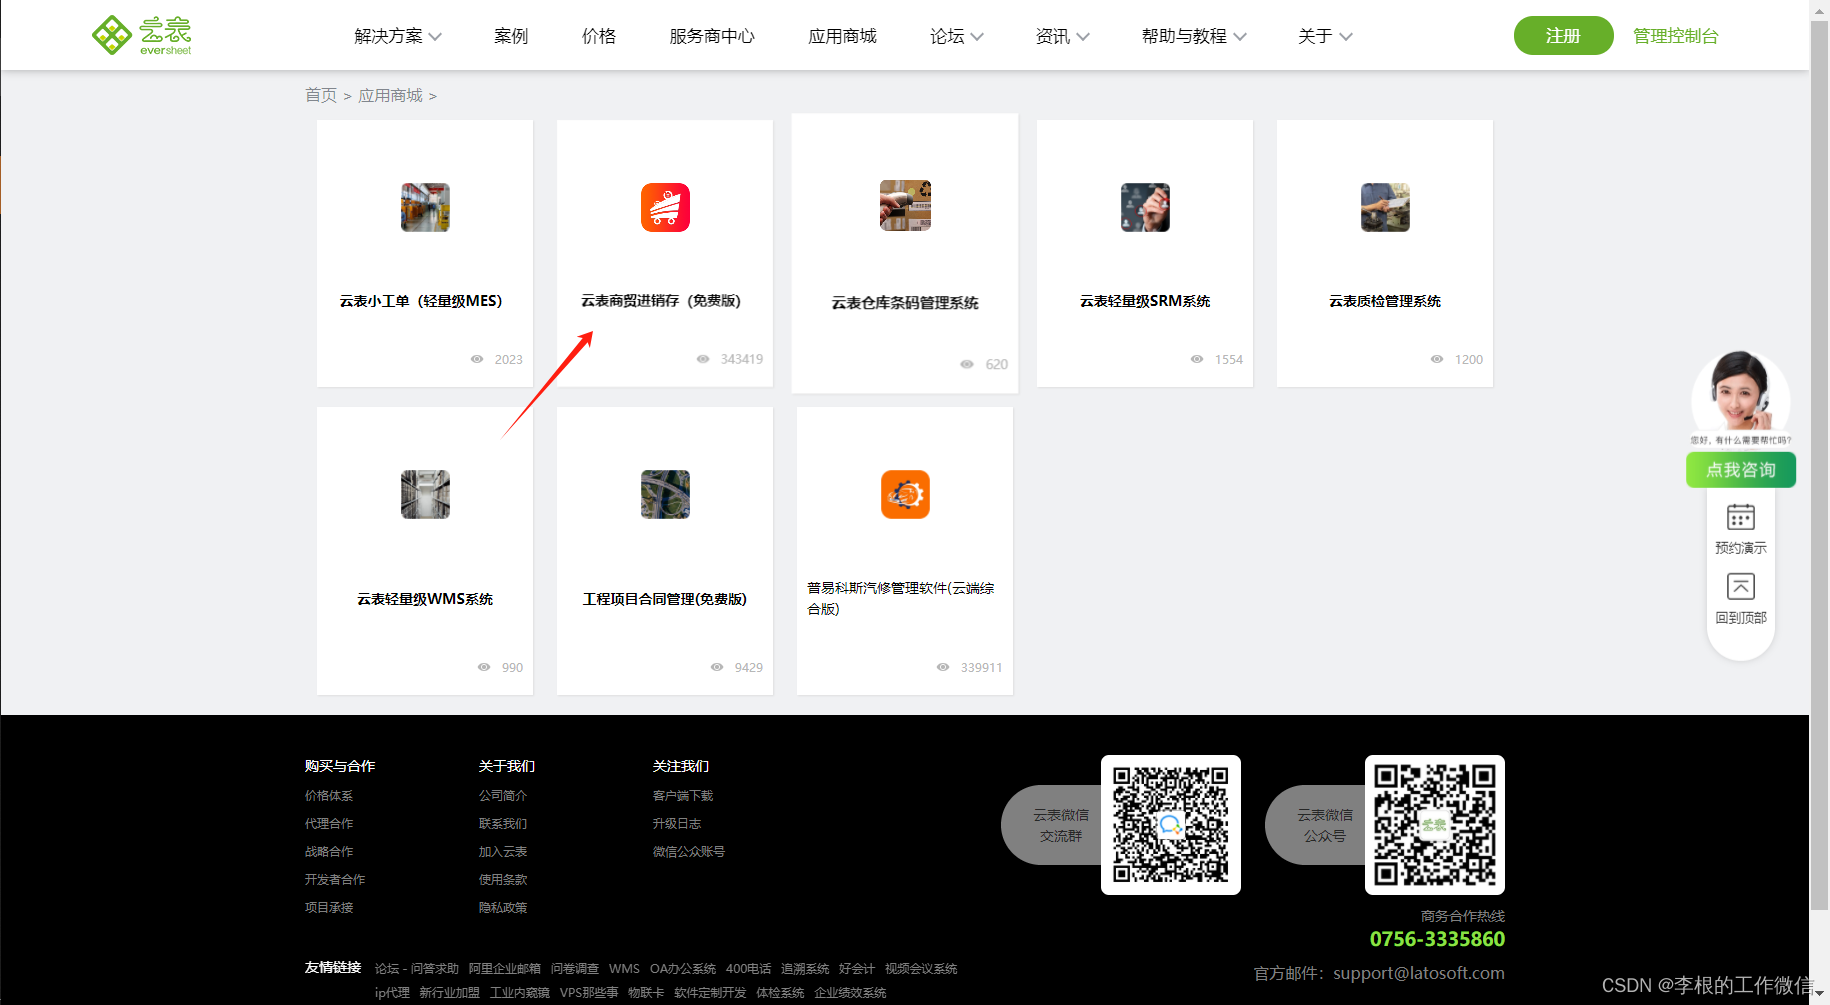The width and height of the screenshot is (1830, 1005).
Task: Expand the 帮助与教程 dropdown menu
Action: [x=1194, y=36]
